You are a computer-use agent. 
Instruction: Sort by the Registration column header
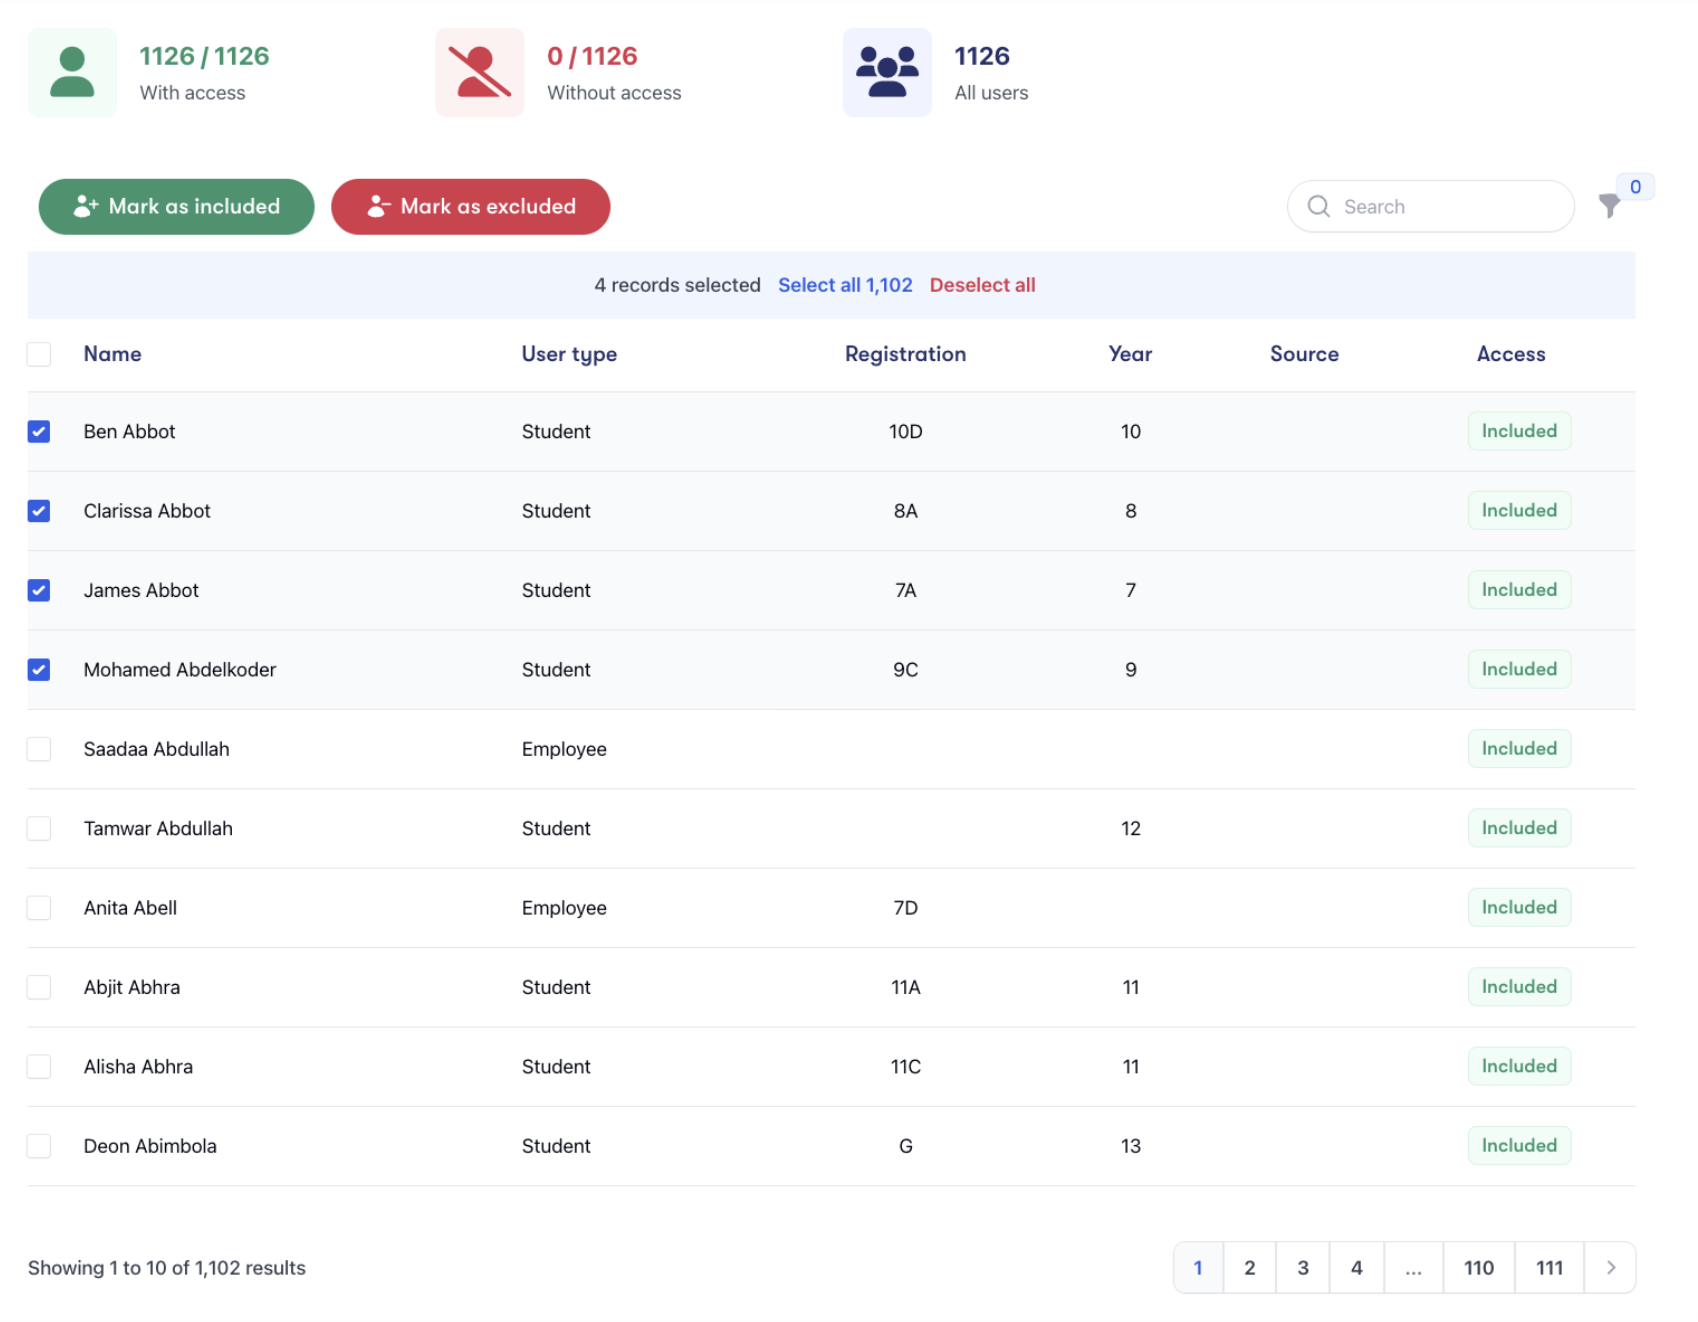tap(905, 354)
